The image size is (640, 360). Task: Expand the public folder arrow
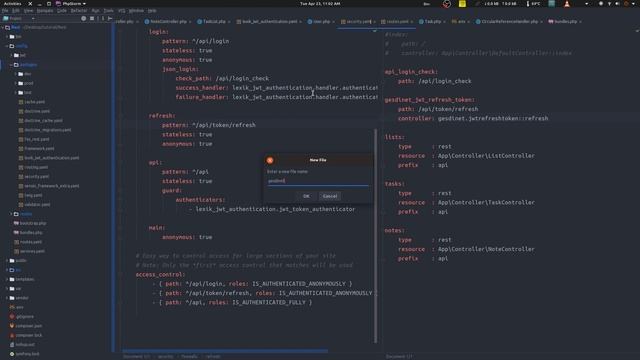(x=7, y=260)
